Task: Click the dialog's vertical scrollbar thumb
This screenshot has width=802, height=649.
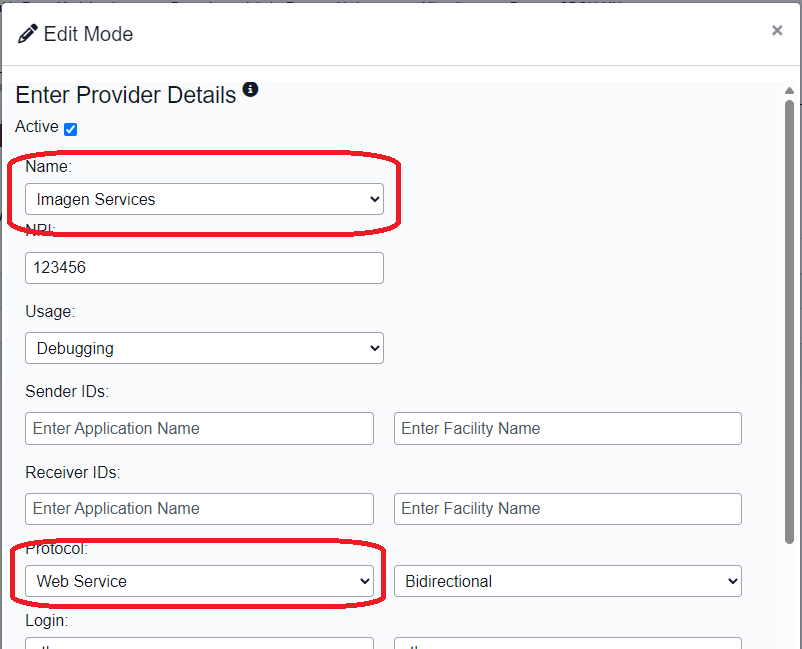Action: [789, 322]
